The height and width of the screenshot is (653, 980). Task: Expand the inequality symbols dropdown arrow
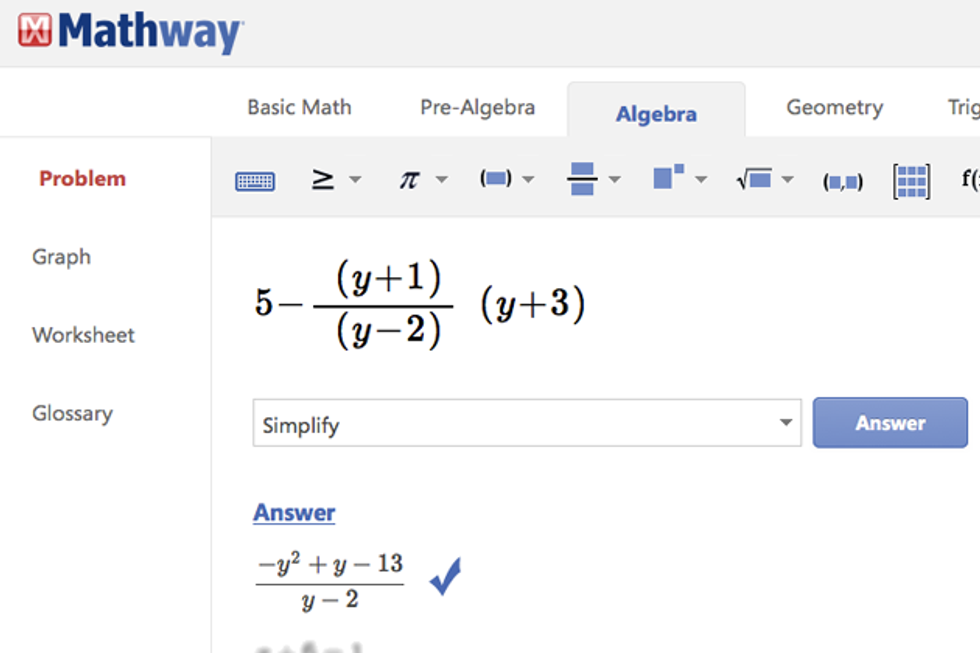click(354, 180)
